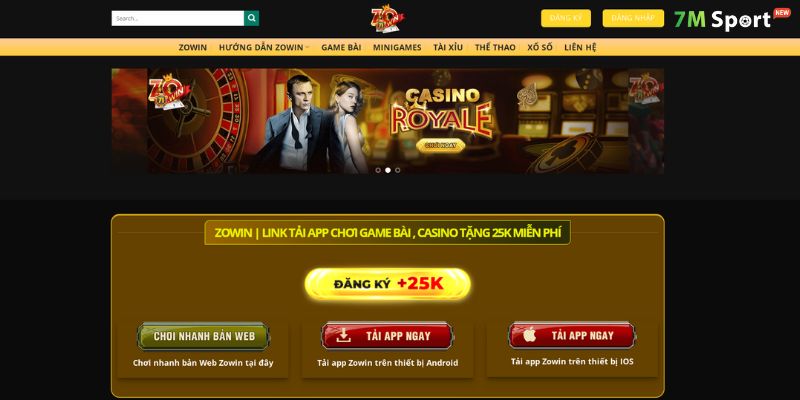Click the red NEW badge on 7M Sport
The height and width of the screenshot is (400, 800).
pyautogui.click(x=782, y=13)
